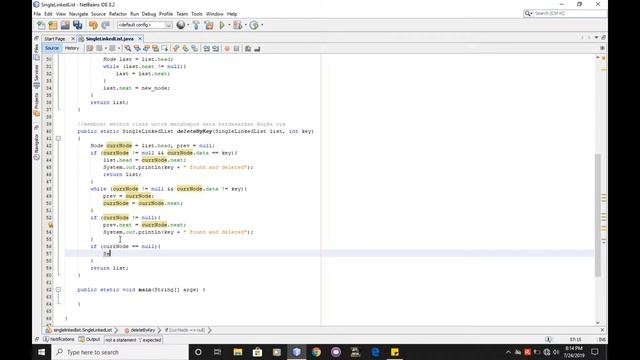Show hidden system tray icons

pos(508,352)
